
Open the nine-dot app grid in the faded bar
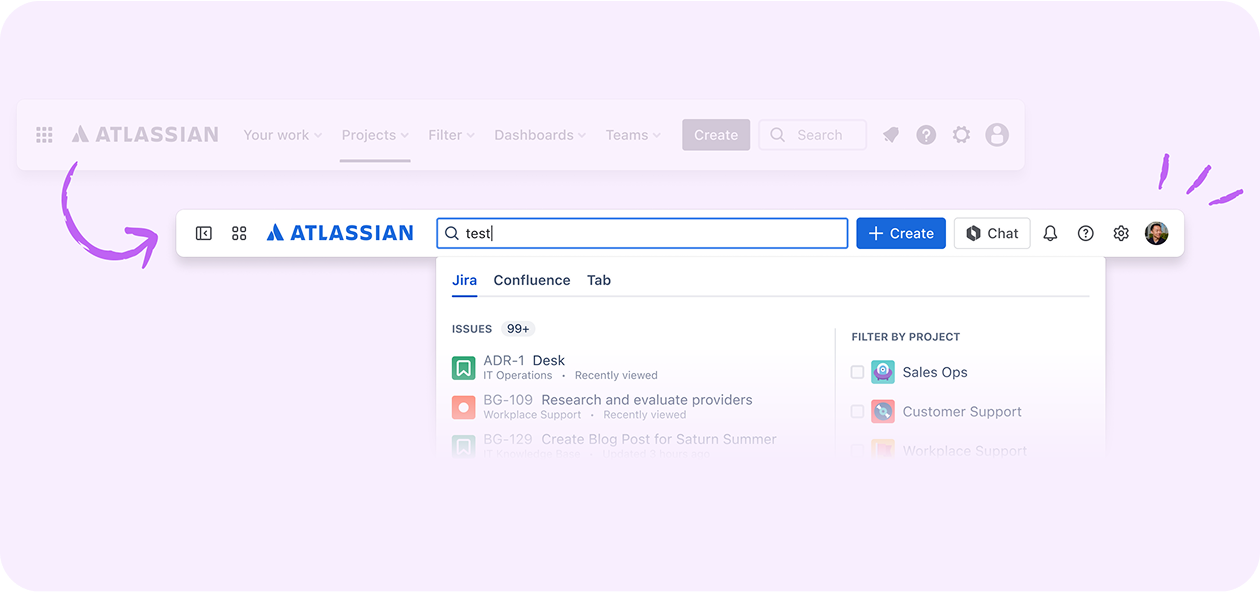click(x=44, y=135)
